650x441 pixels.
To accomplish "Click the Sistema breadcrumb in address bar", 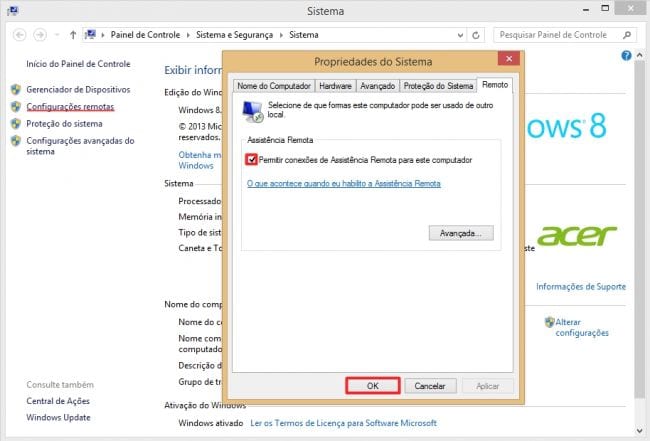I will click(304, 35).
